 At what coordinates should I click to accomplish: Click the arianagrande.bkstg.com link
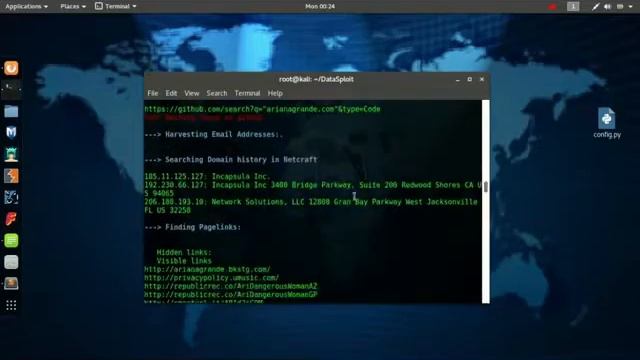[x=207, y=269]
